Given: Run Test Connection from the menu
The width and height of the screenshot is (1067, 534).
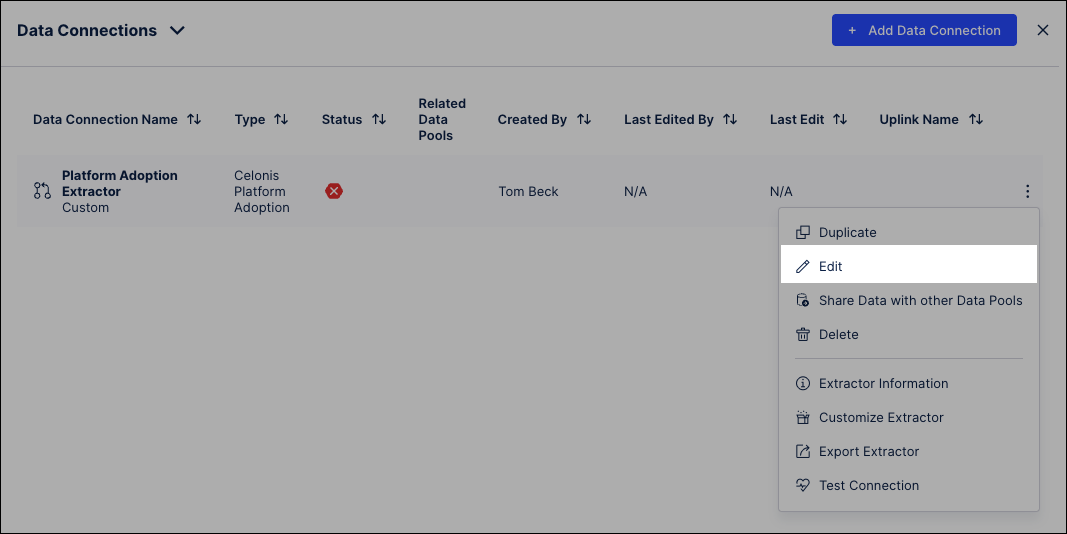Looking at the screenshot, I should pos(868,485).
